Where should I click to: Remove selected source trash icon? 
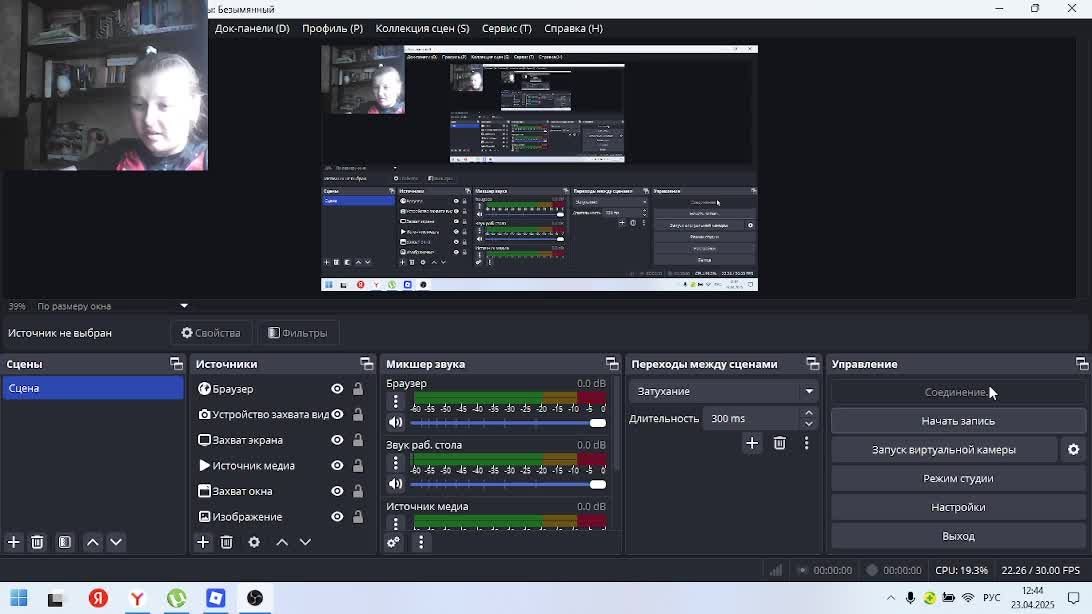(226, 542)
